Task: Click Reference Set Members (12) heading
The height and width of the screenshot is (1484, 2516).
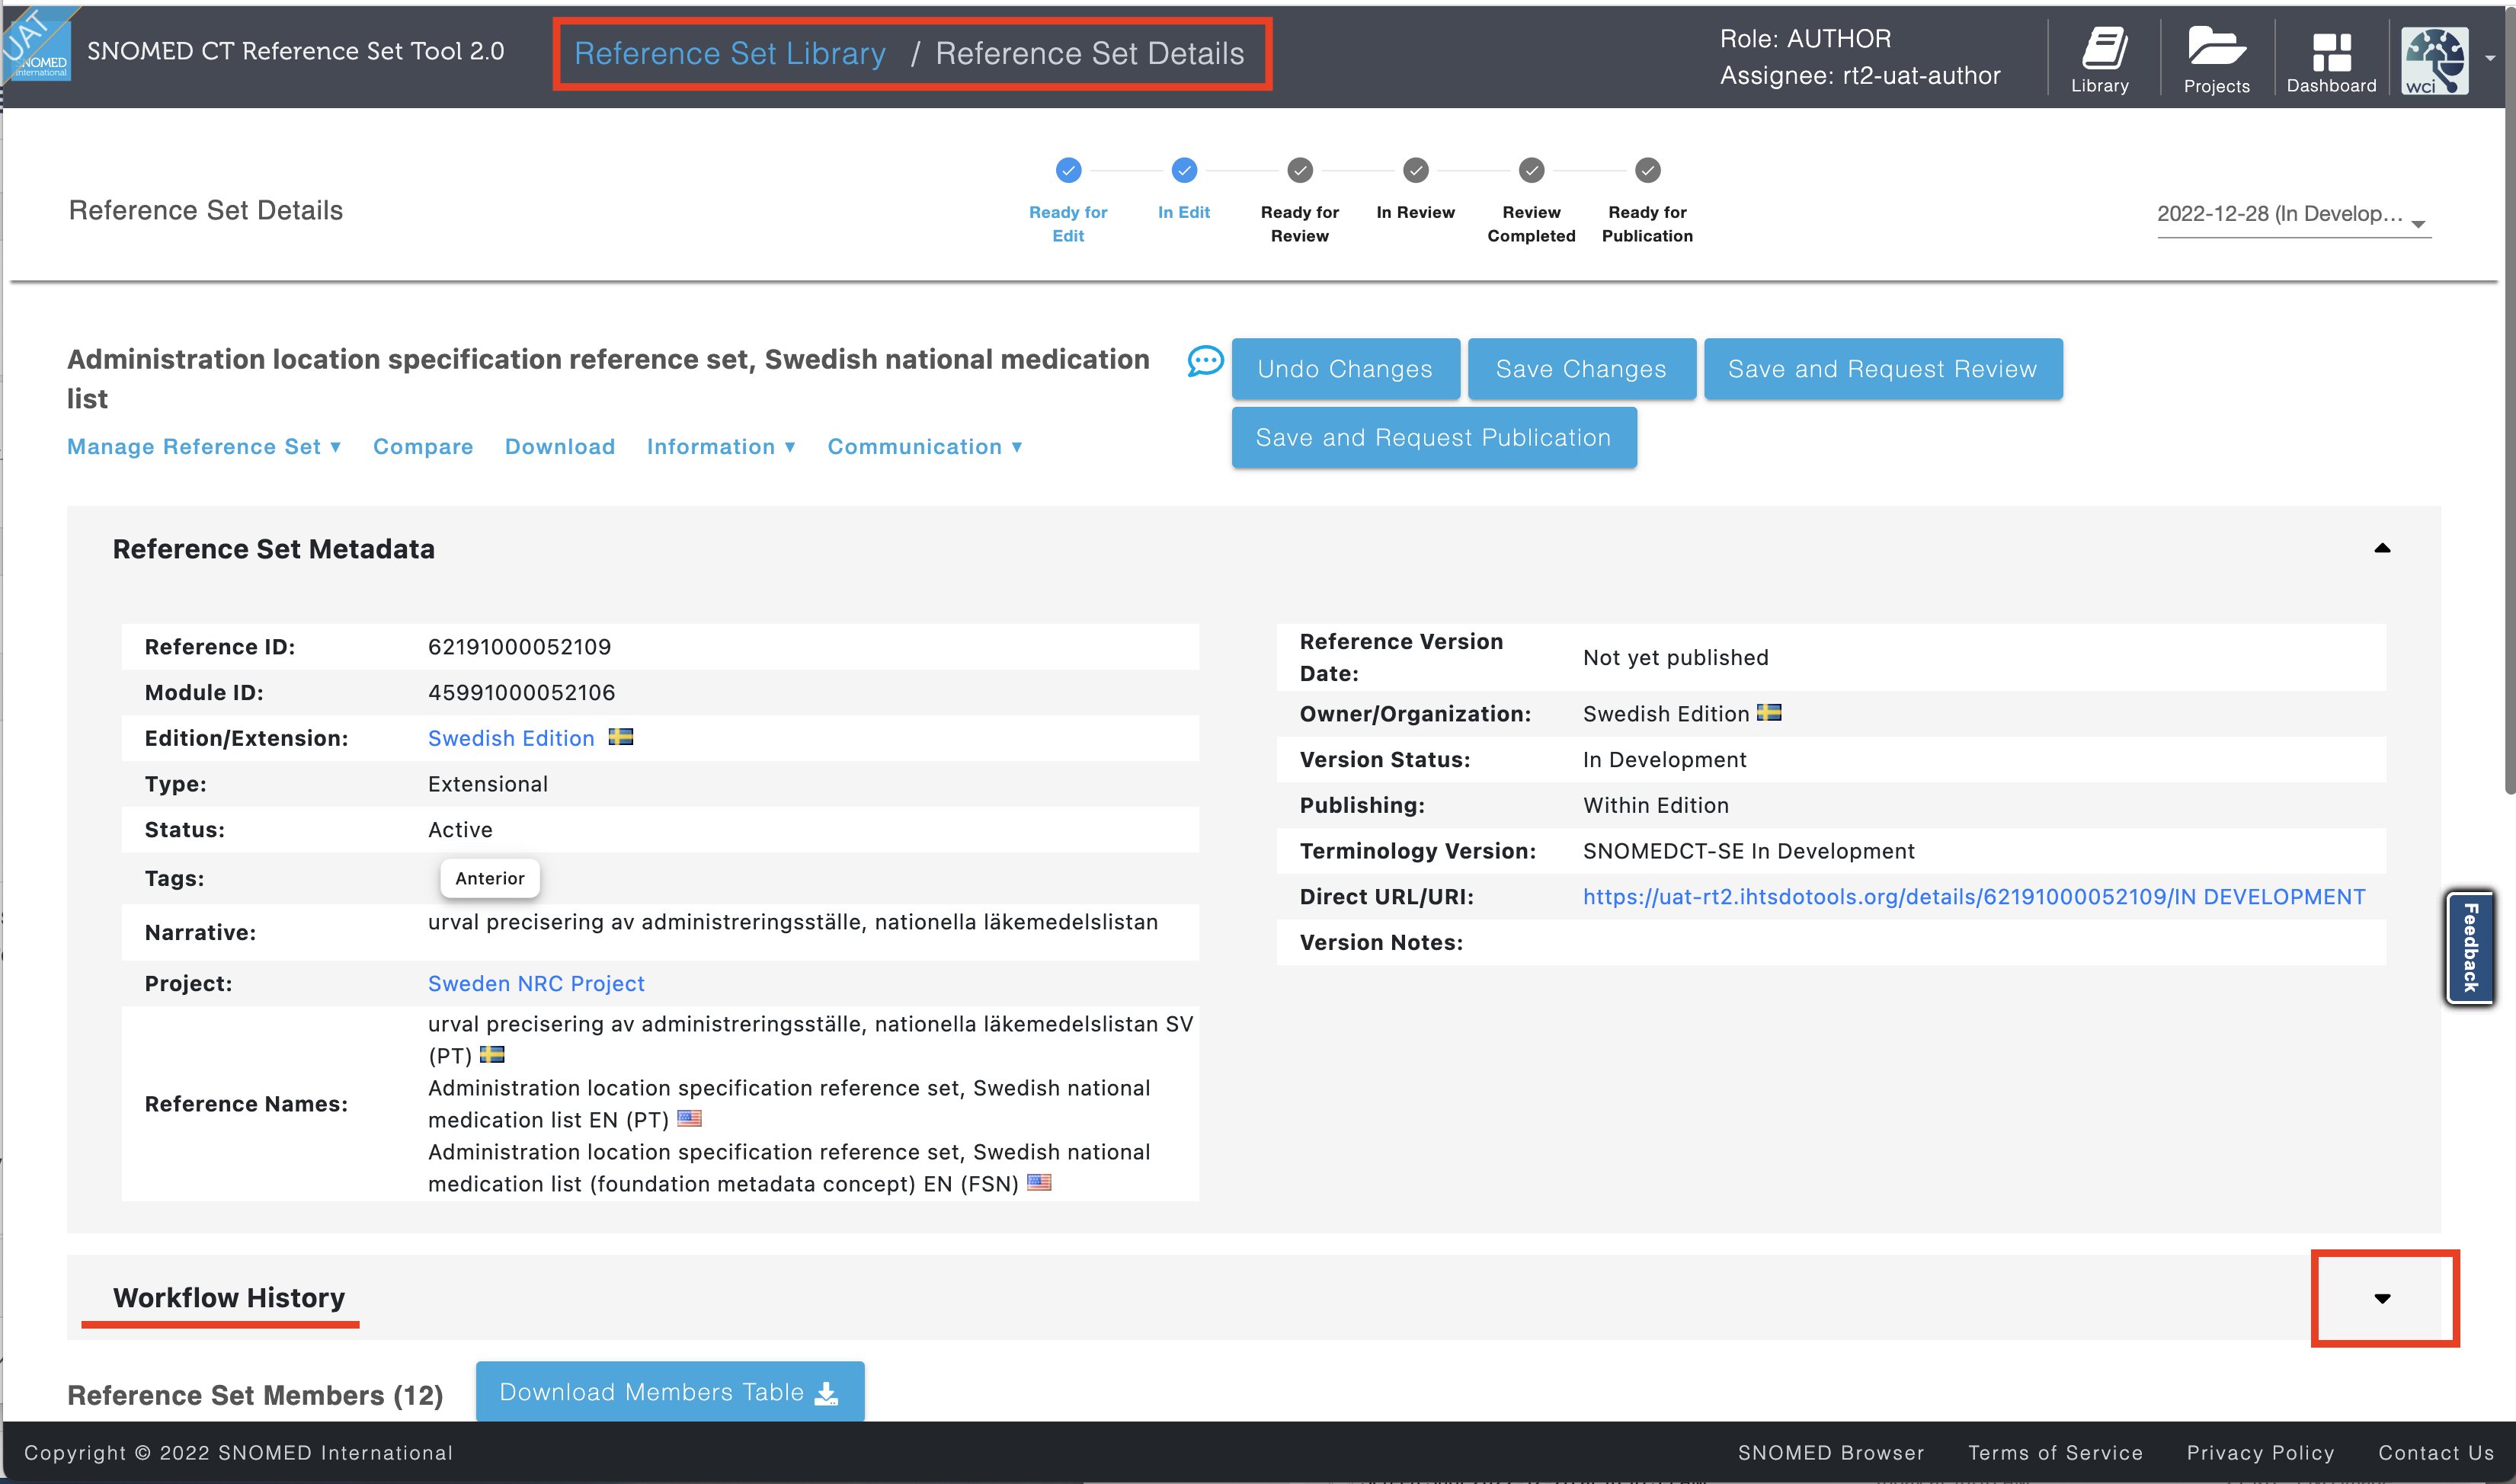Action: pos(255,1395)
